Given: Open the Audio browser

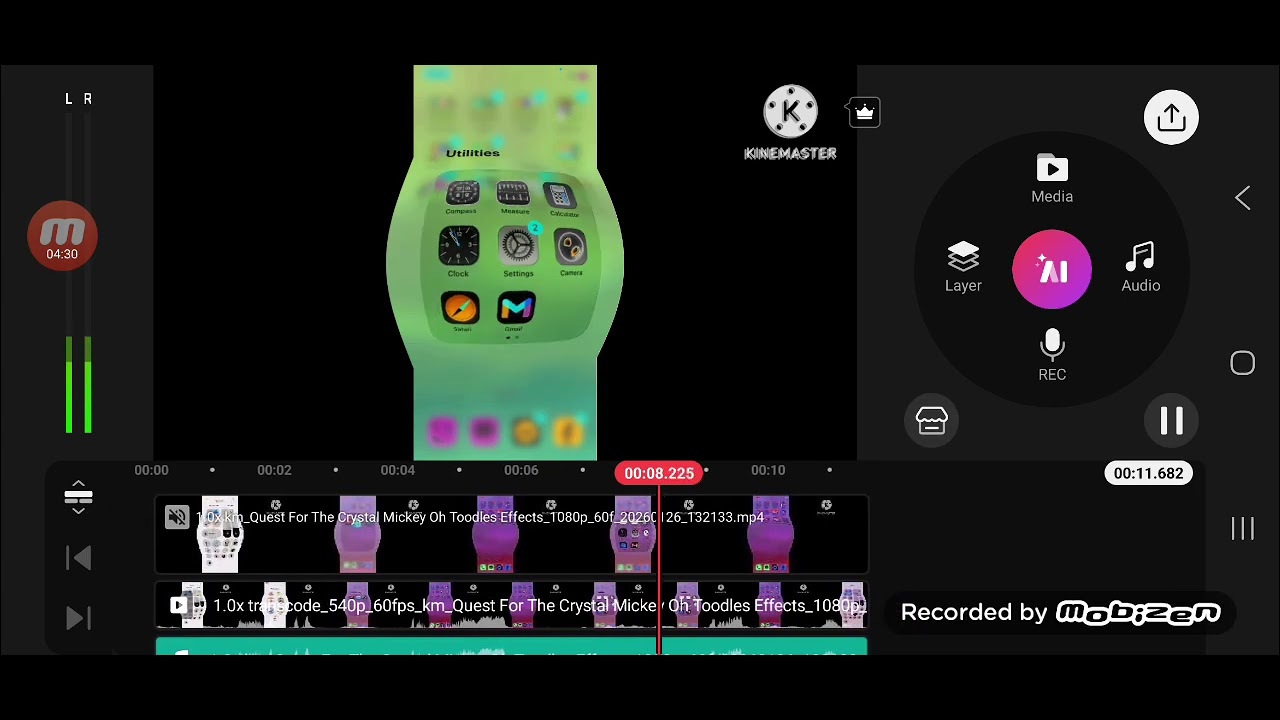Looking at the screenshot, I should (1140, 268).
